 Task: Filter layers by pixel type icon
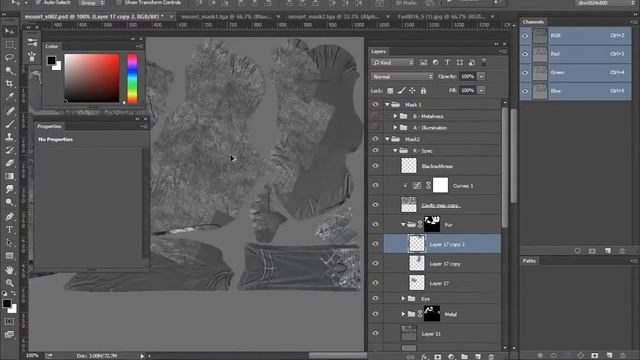(423, 62)
